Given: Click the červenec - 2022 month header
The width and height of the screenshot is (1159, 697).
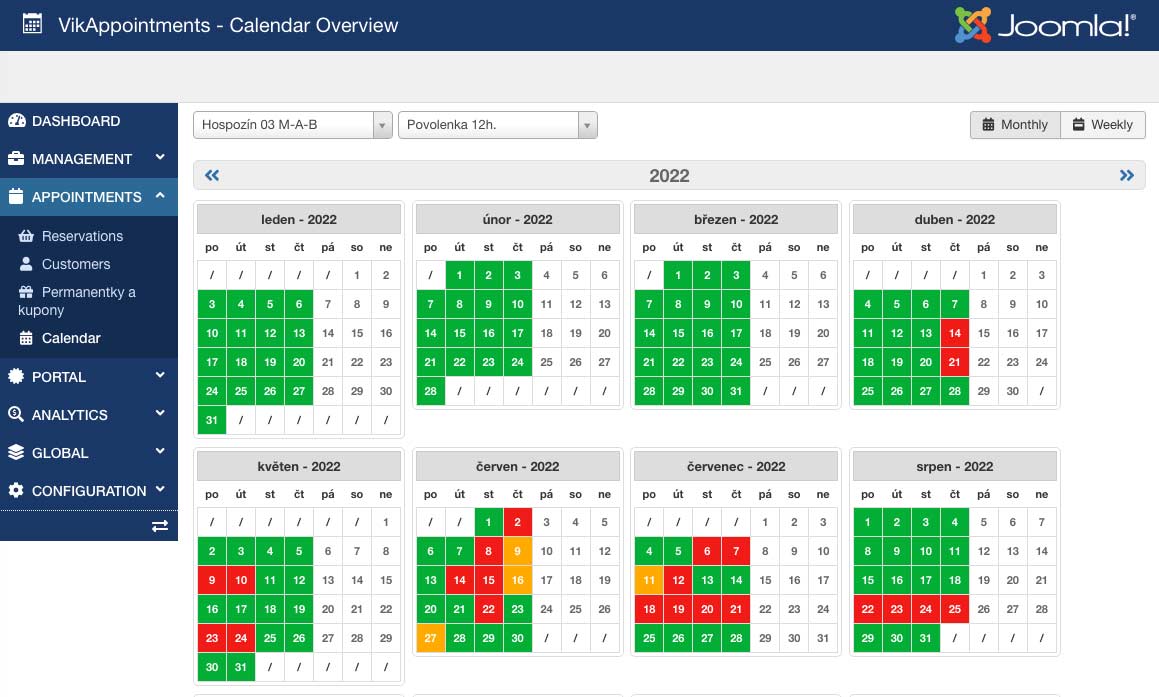Looking at the screenshot, I should [x=736, y=466].
